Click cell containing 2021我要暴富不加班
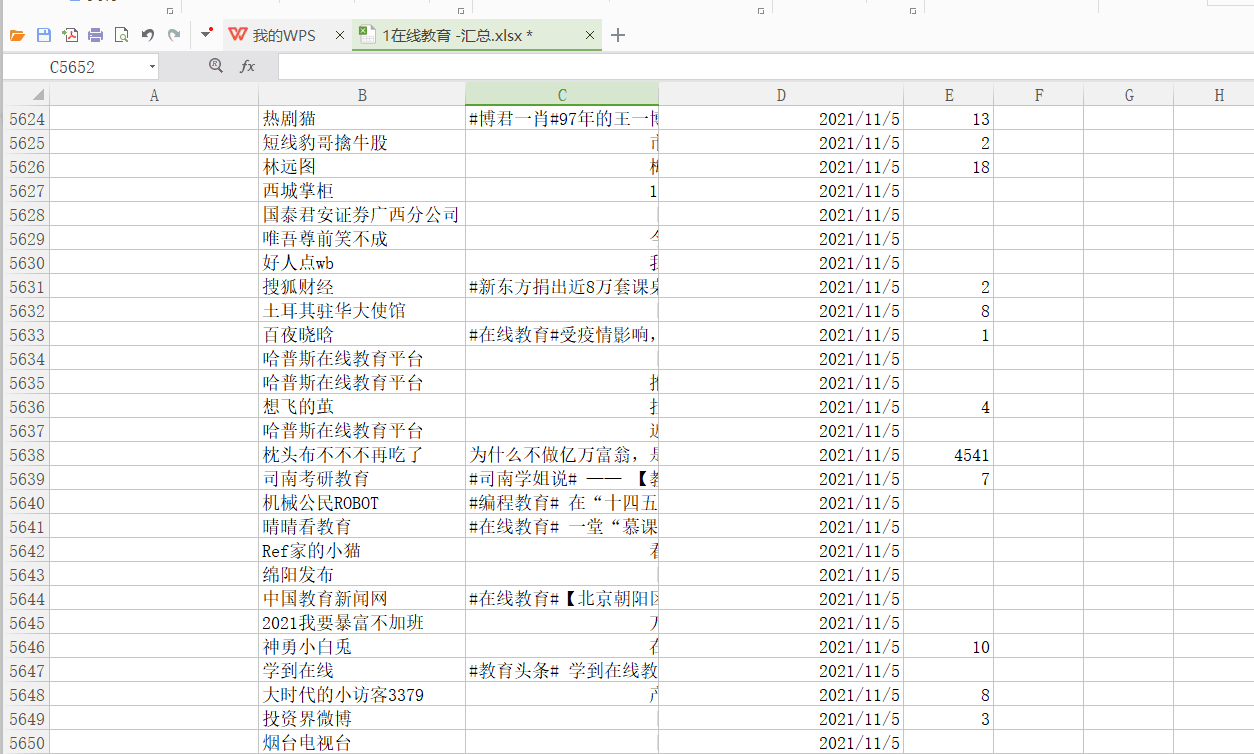The image size is (1254, 754). (x=362, y=623)
